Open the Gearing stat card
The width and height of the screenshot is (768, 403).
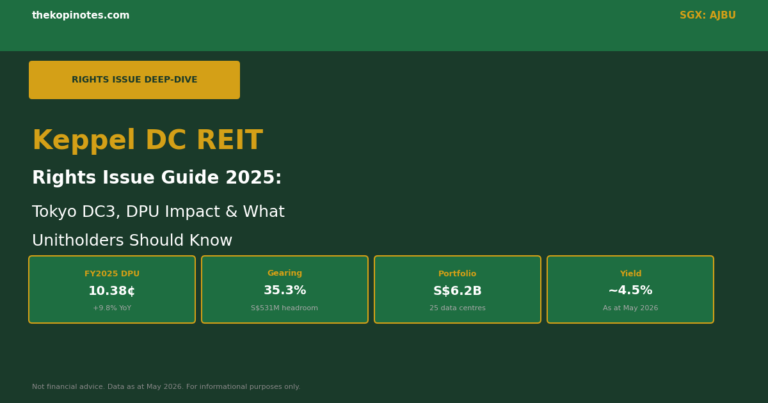(285, 289)
